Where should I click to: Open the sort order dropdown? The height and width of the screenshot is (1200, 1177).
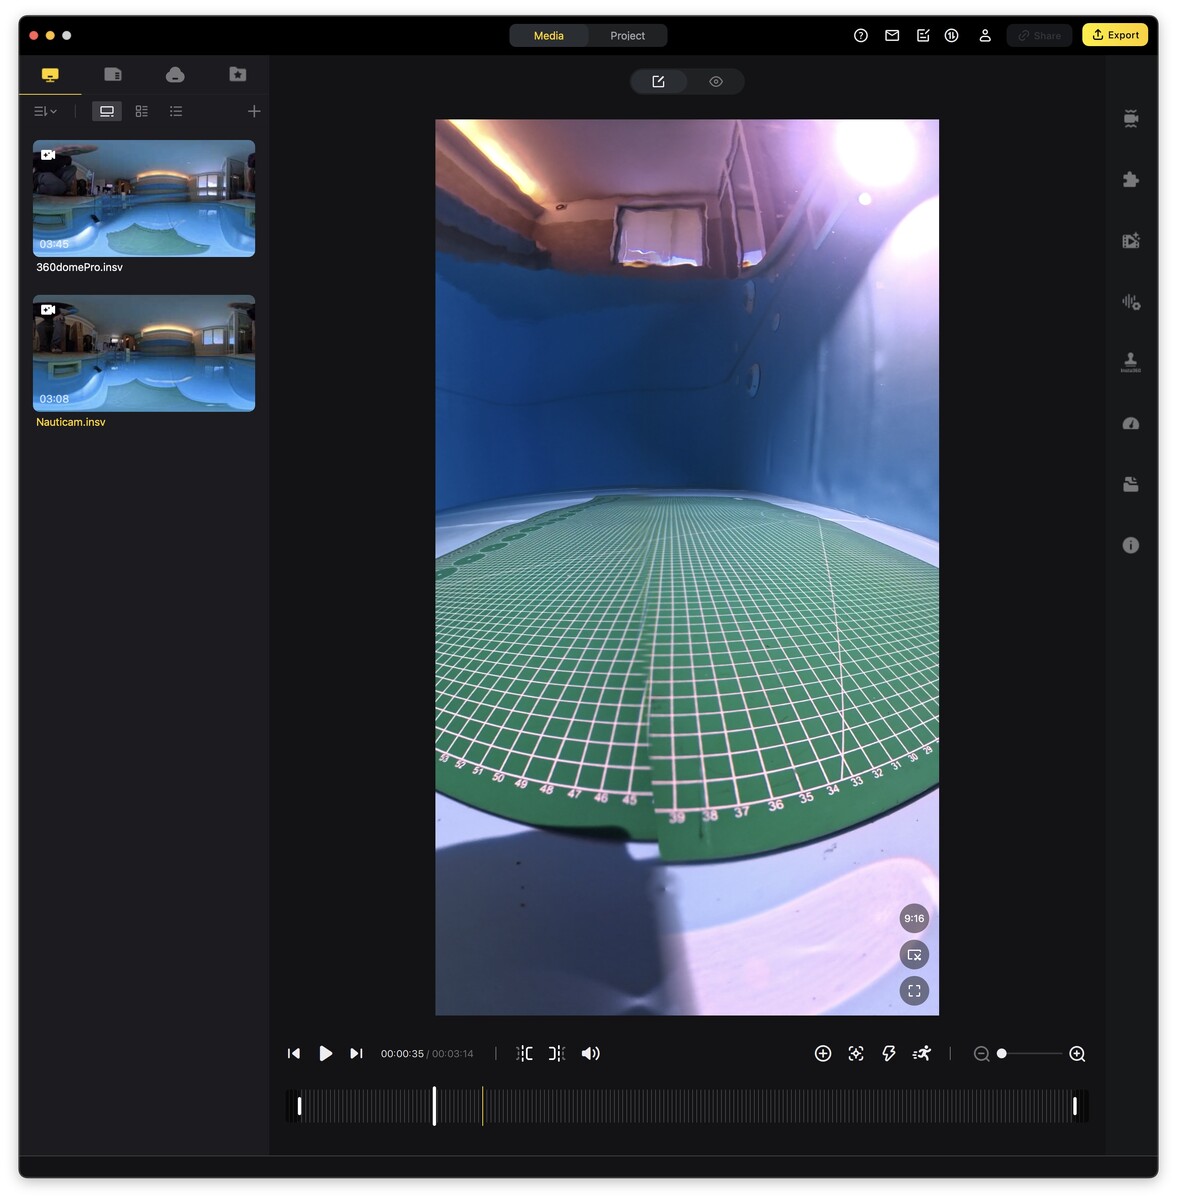tap(44, 111)
